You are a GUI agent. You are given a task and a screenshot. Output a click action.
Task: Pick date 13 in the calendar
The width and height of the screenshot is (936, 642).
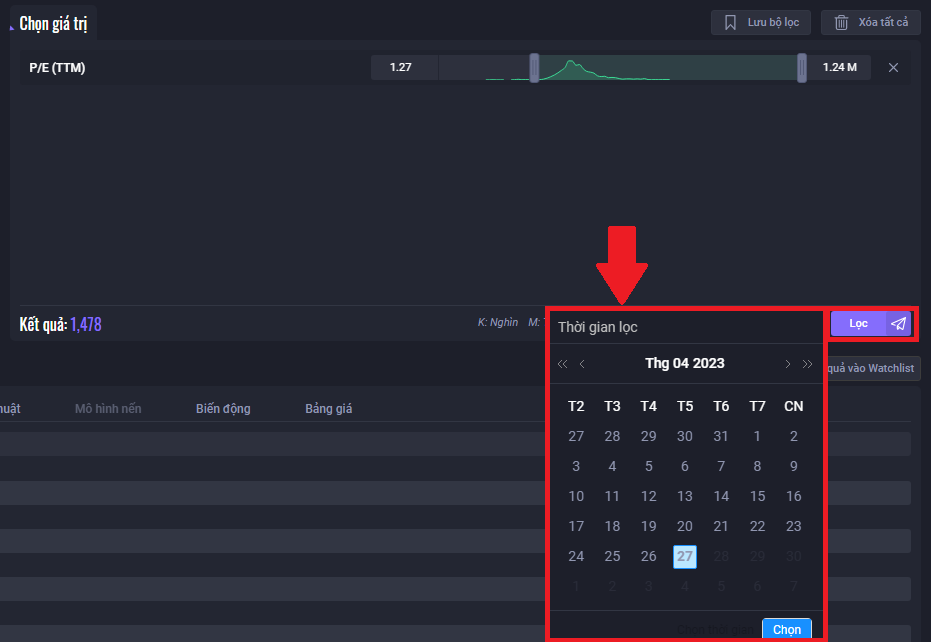685,497
